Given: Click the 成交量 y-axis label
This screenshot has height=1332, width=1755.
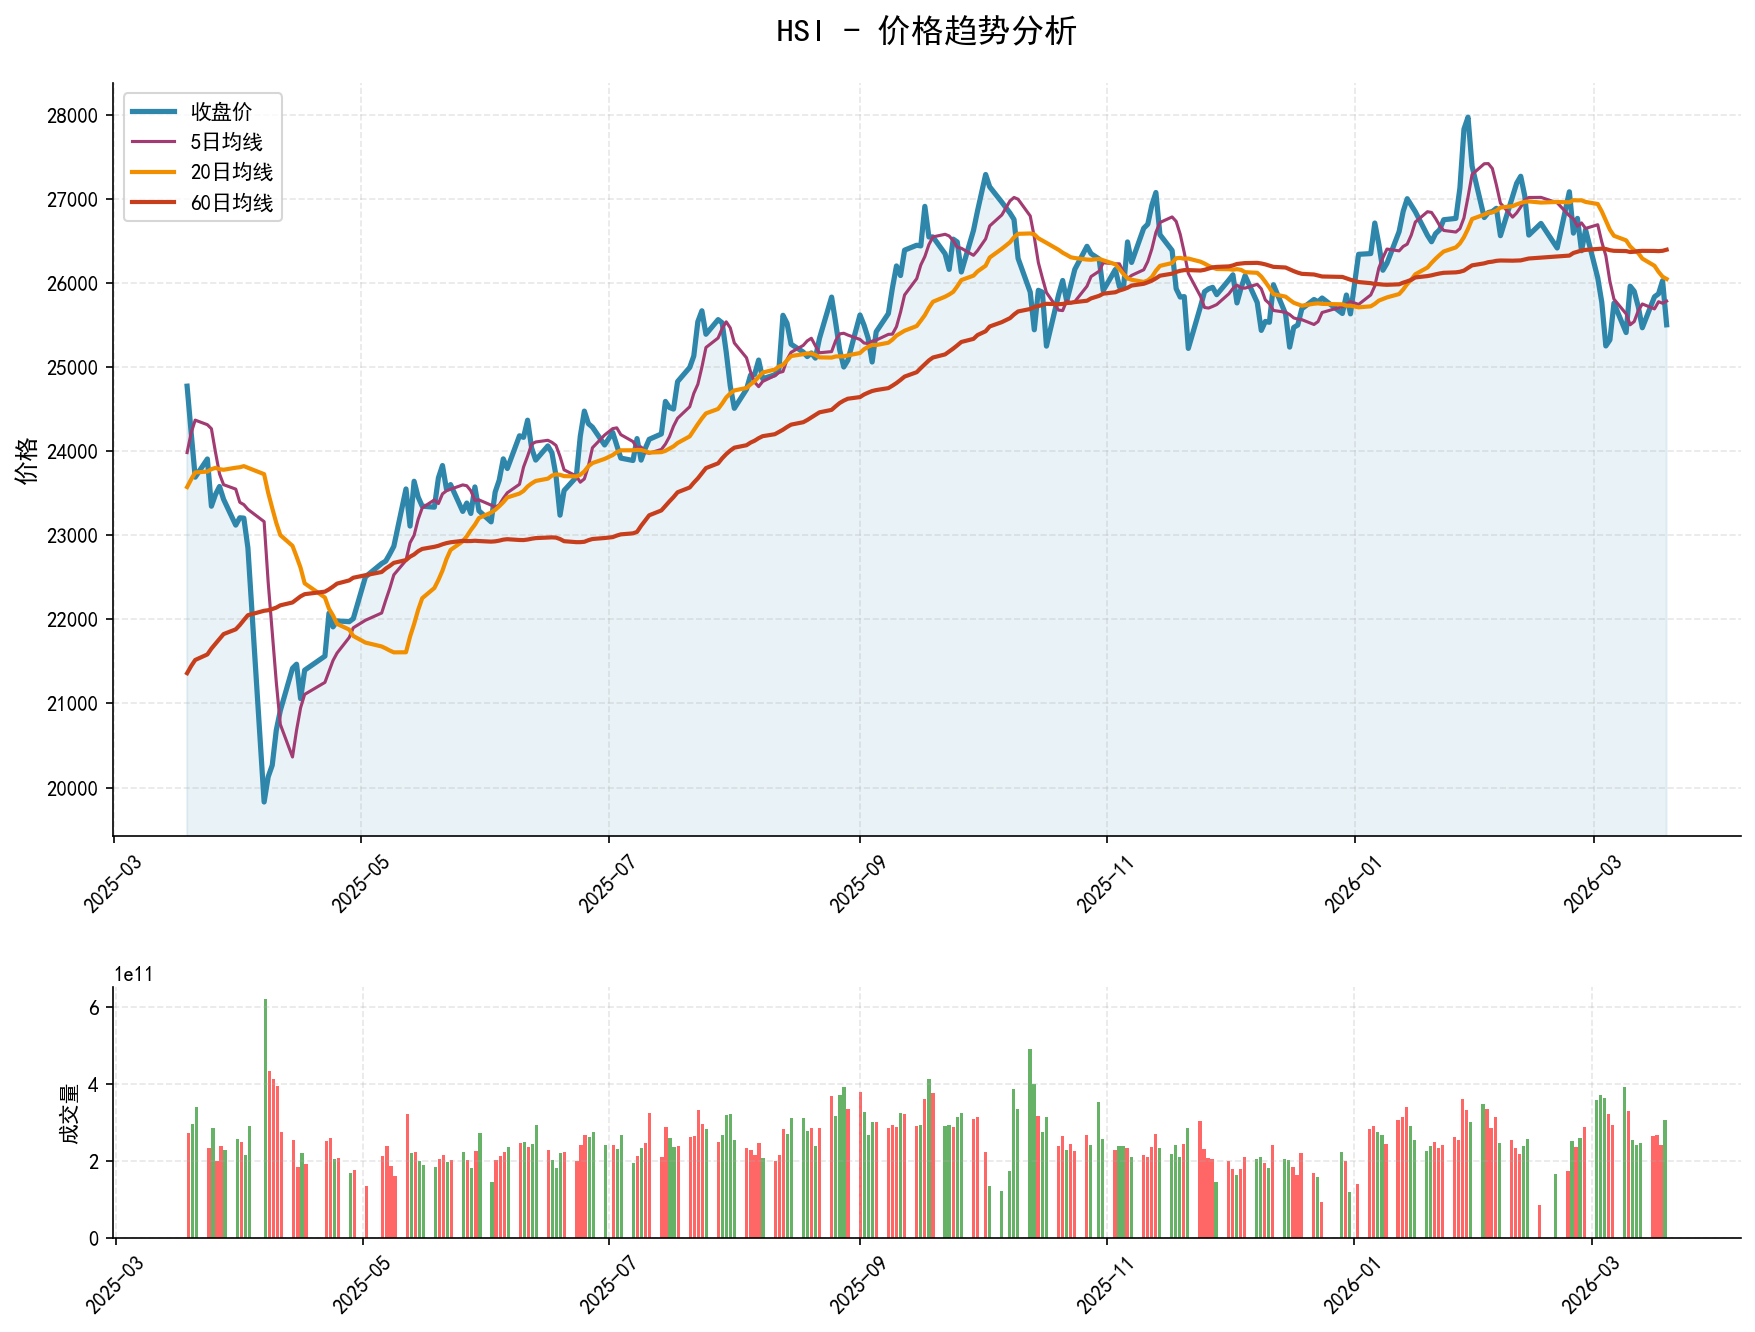Looking at the screenshot, I should tap(68, 1113).
